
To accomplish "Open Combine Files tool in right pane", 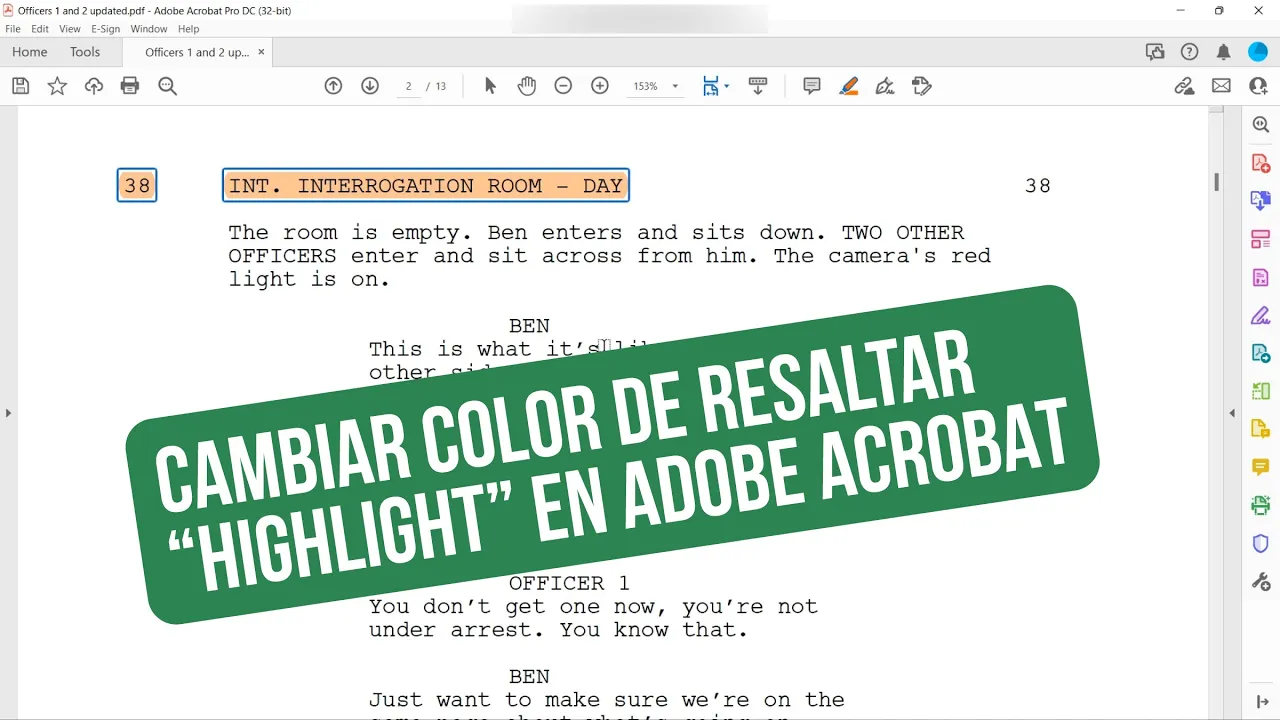I will click(1260, 201).
